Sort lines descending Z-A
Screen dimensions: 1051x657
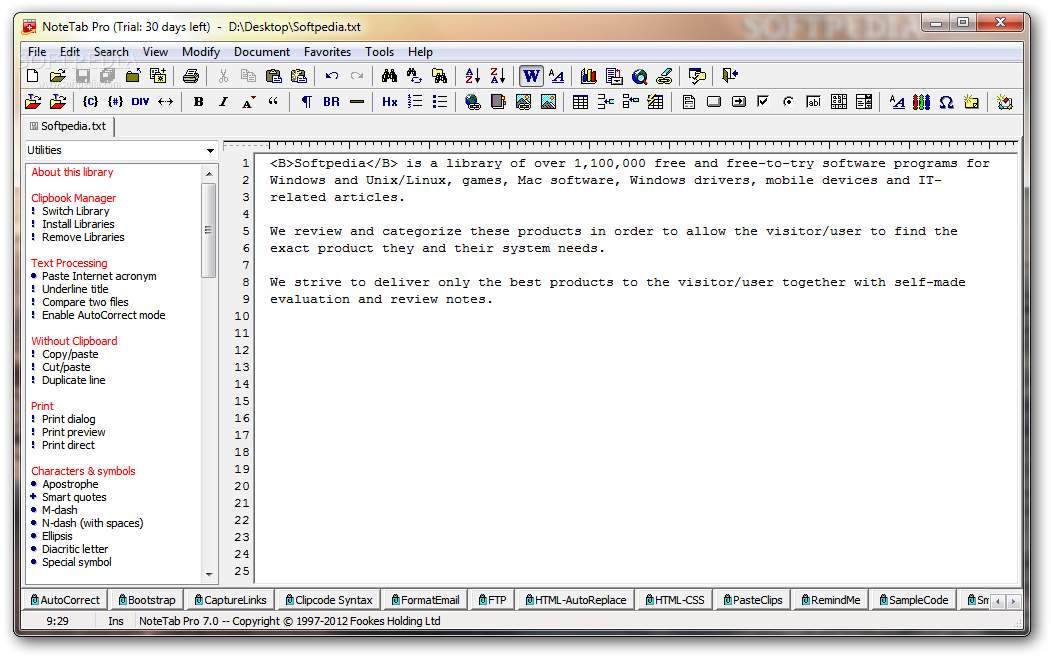(498, 76)
